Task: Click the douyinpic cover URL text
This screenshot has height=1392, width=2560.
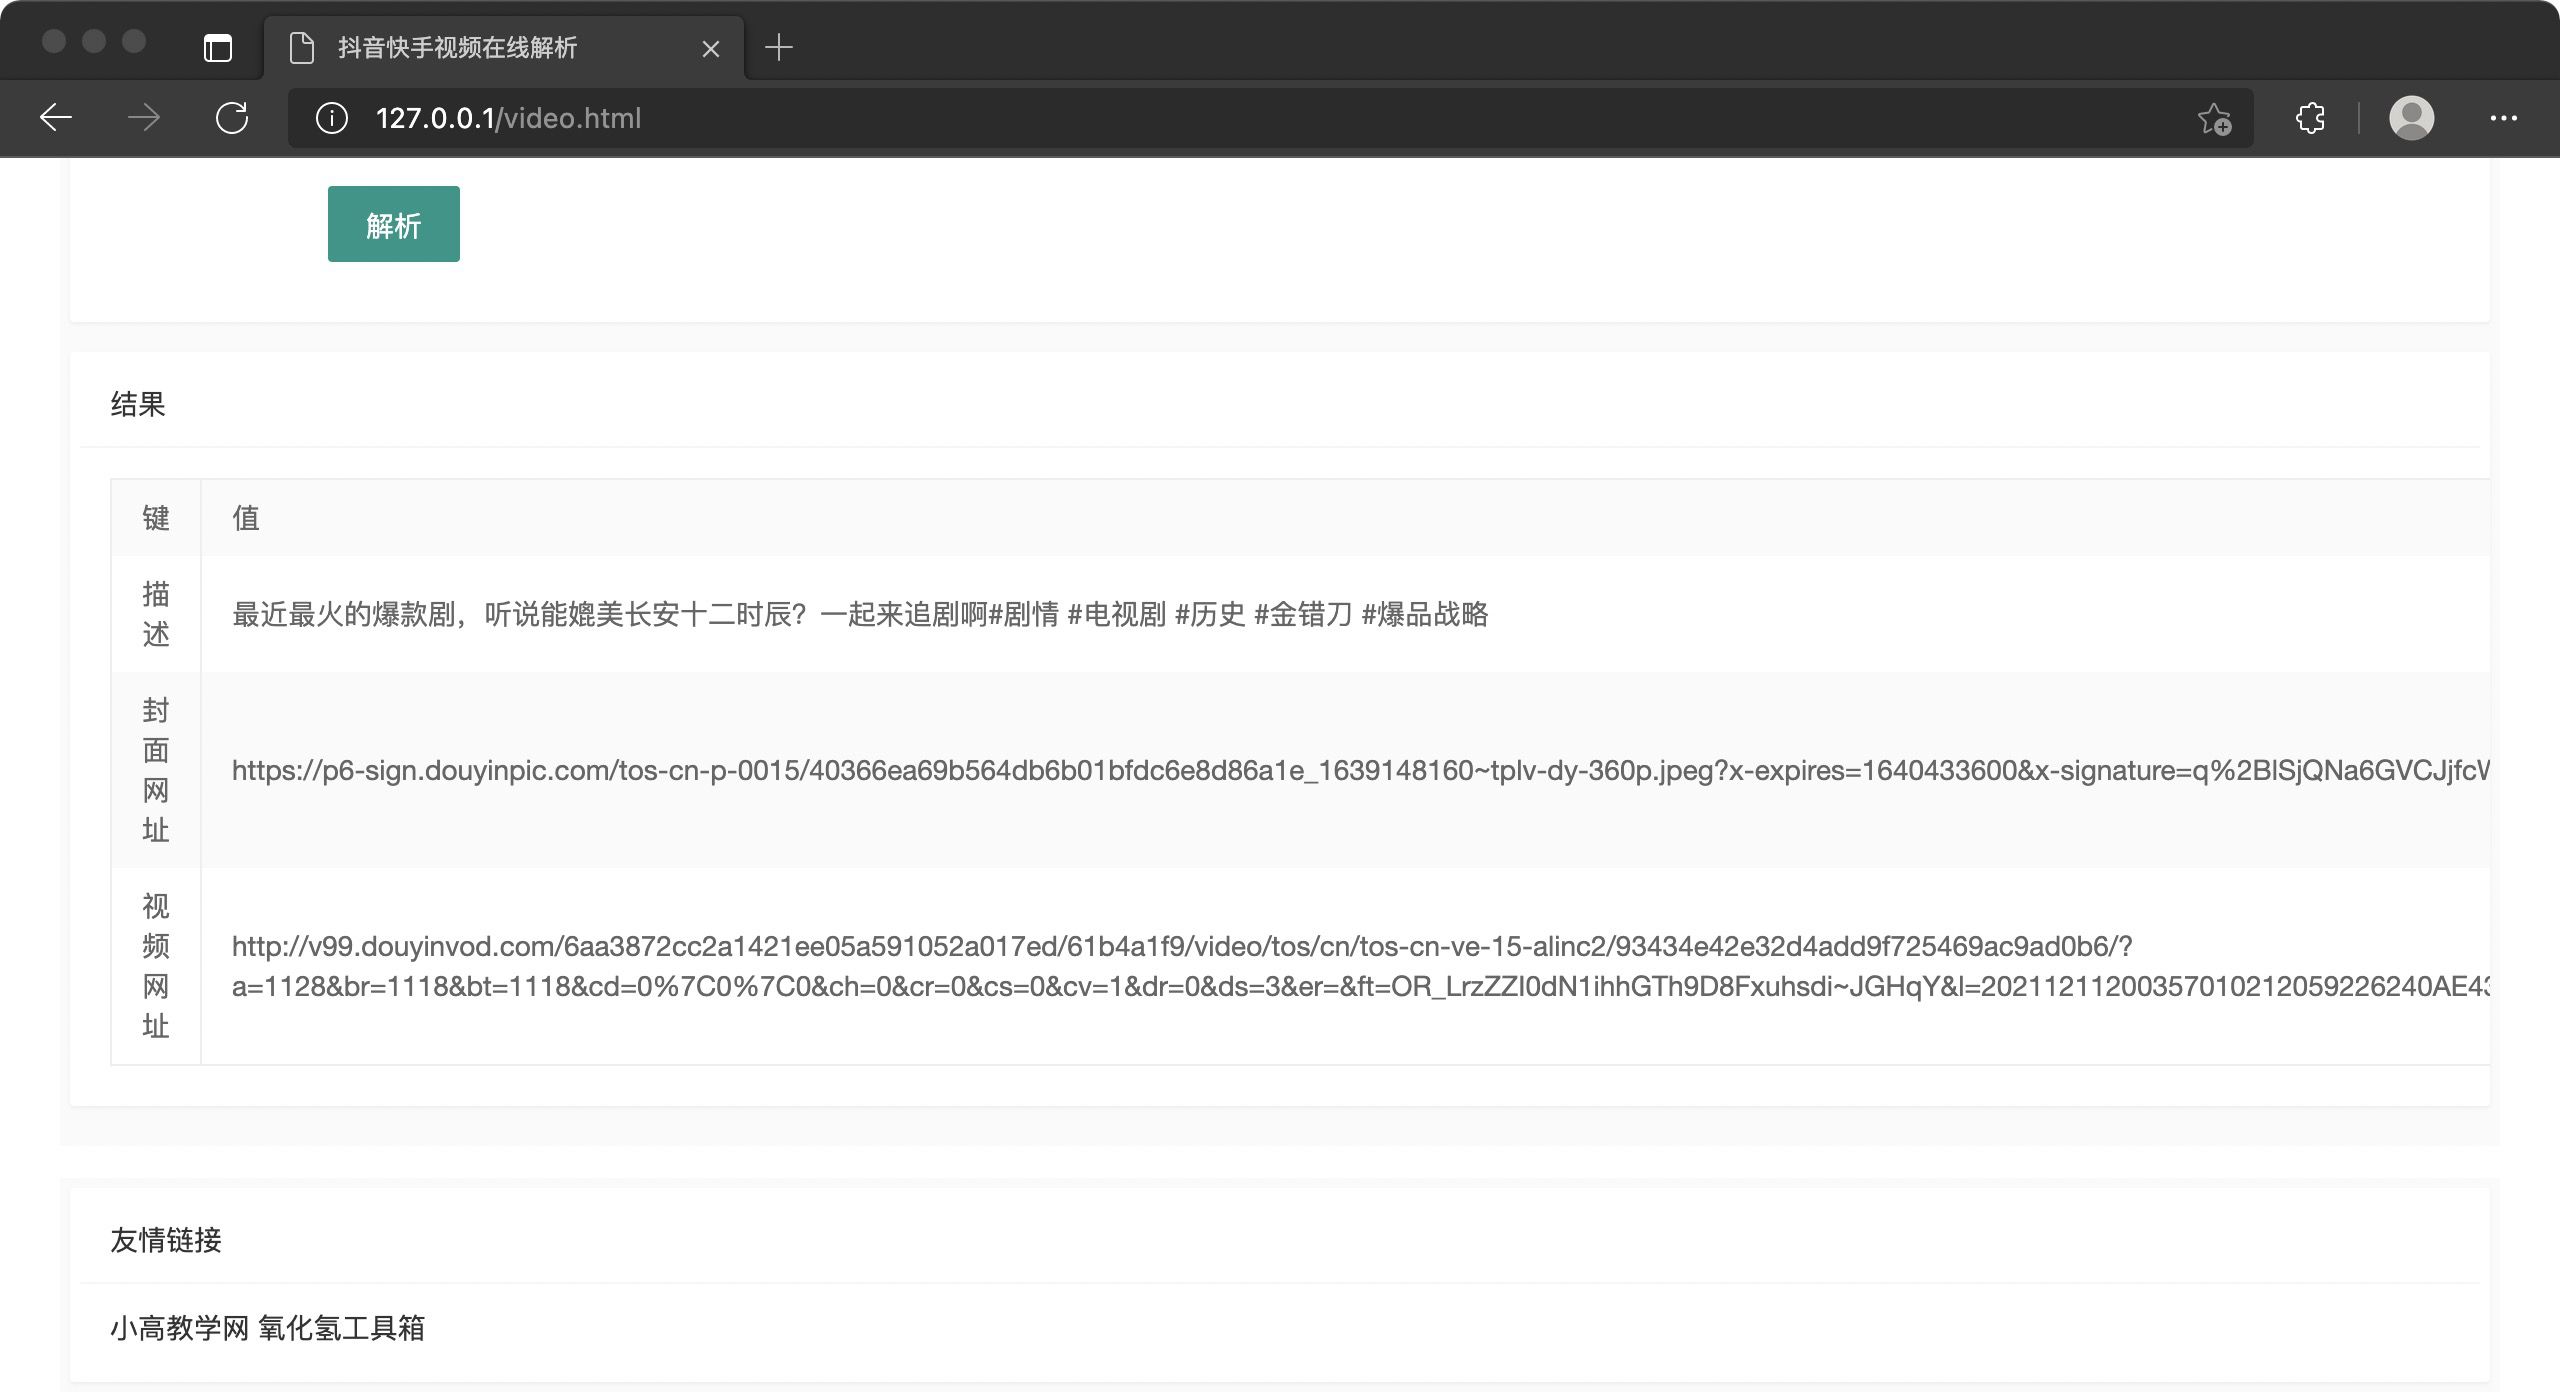Action: [x=1360, y=770]
